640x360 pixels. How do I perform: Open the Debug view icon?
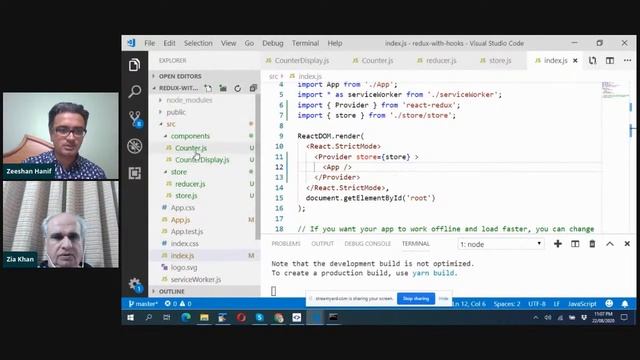point(135,146)
